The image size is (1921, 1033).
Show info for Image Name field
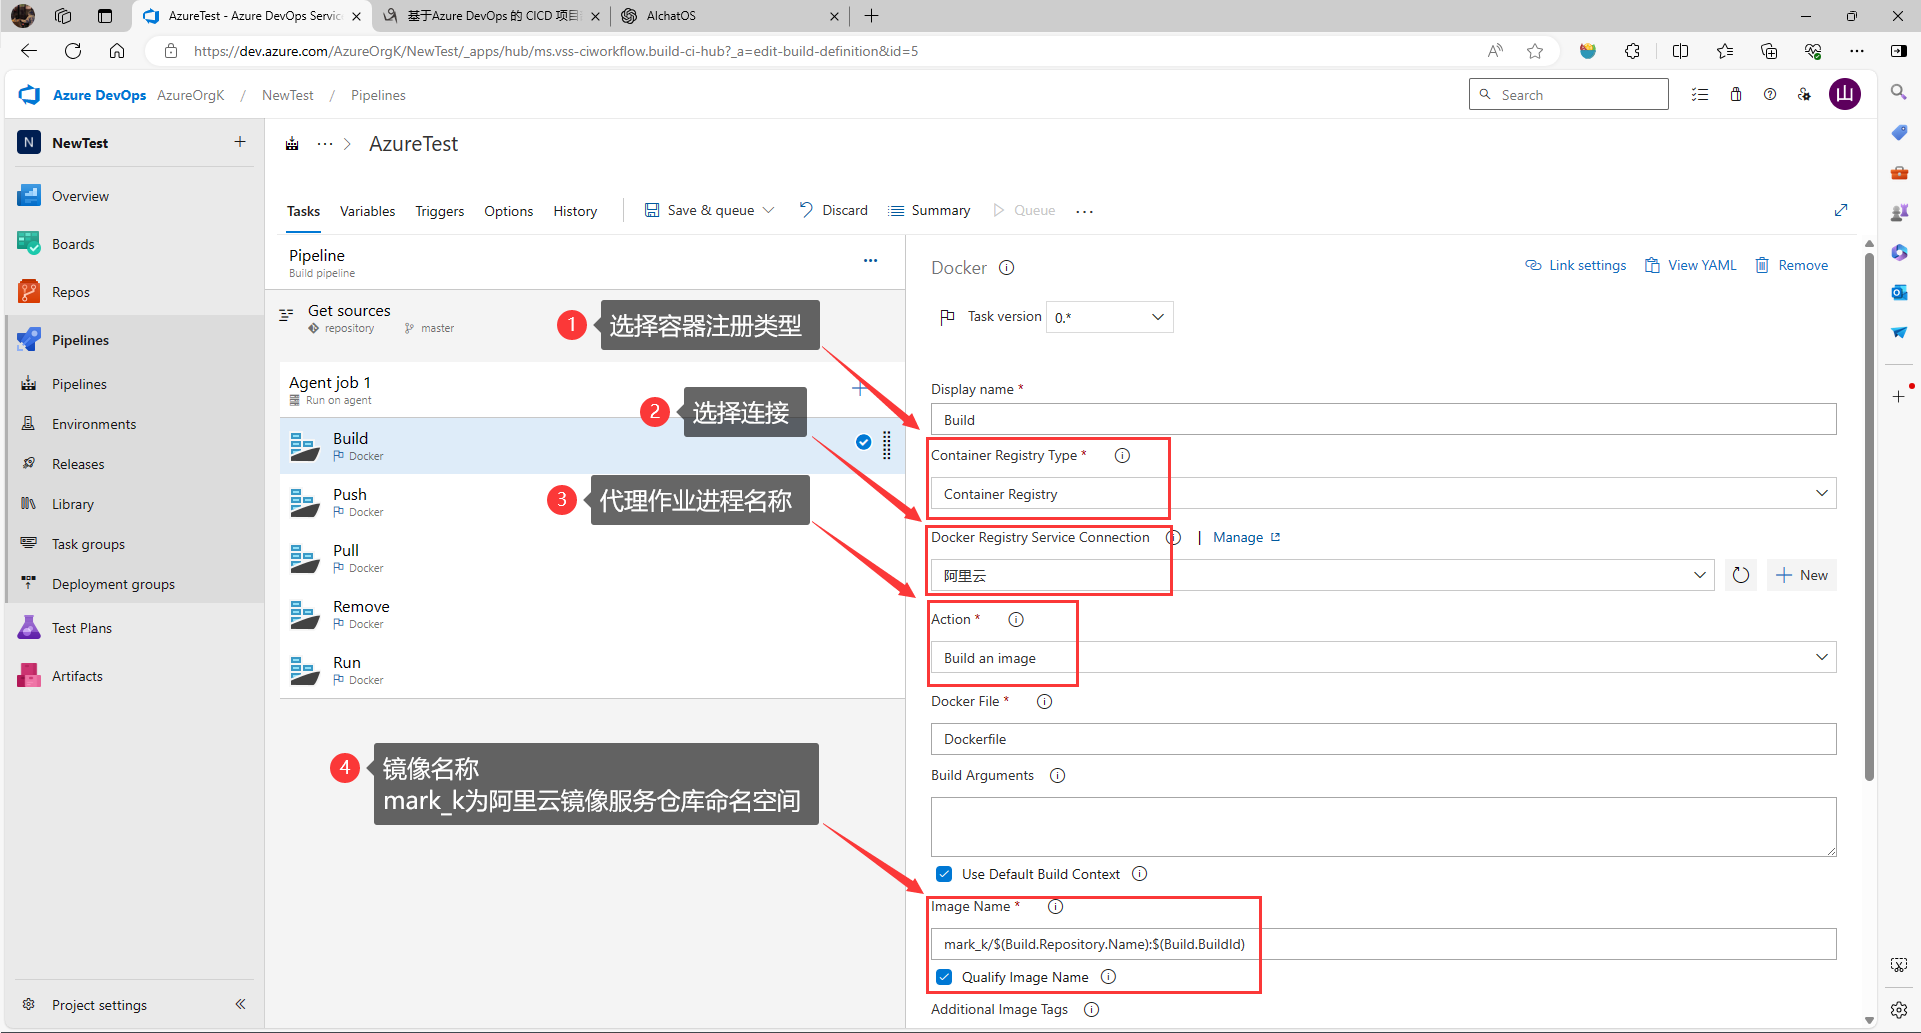(1055, 906)
